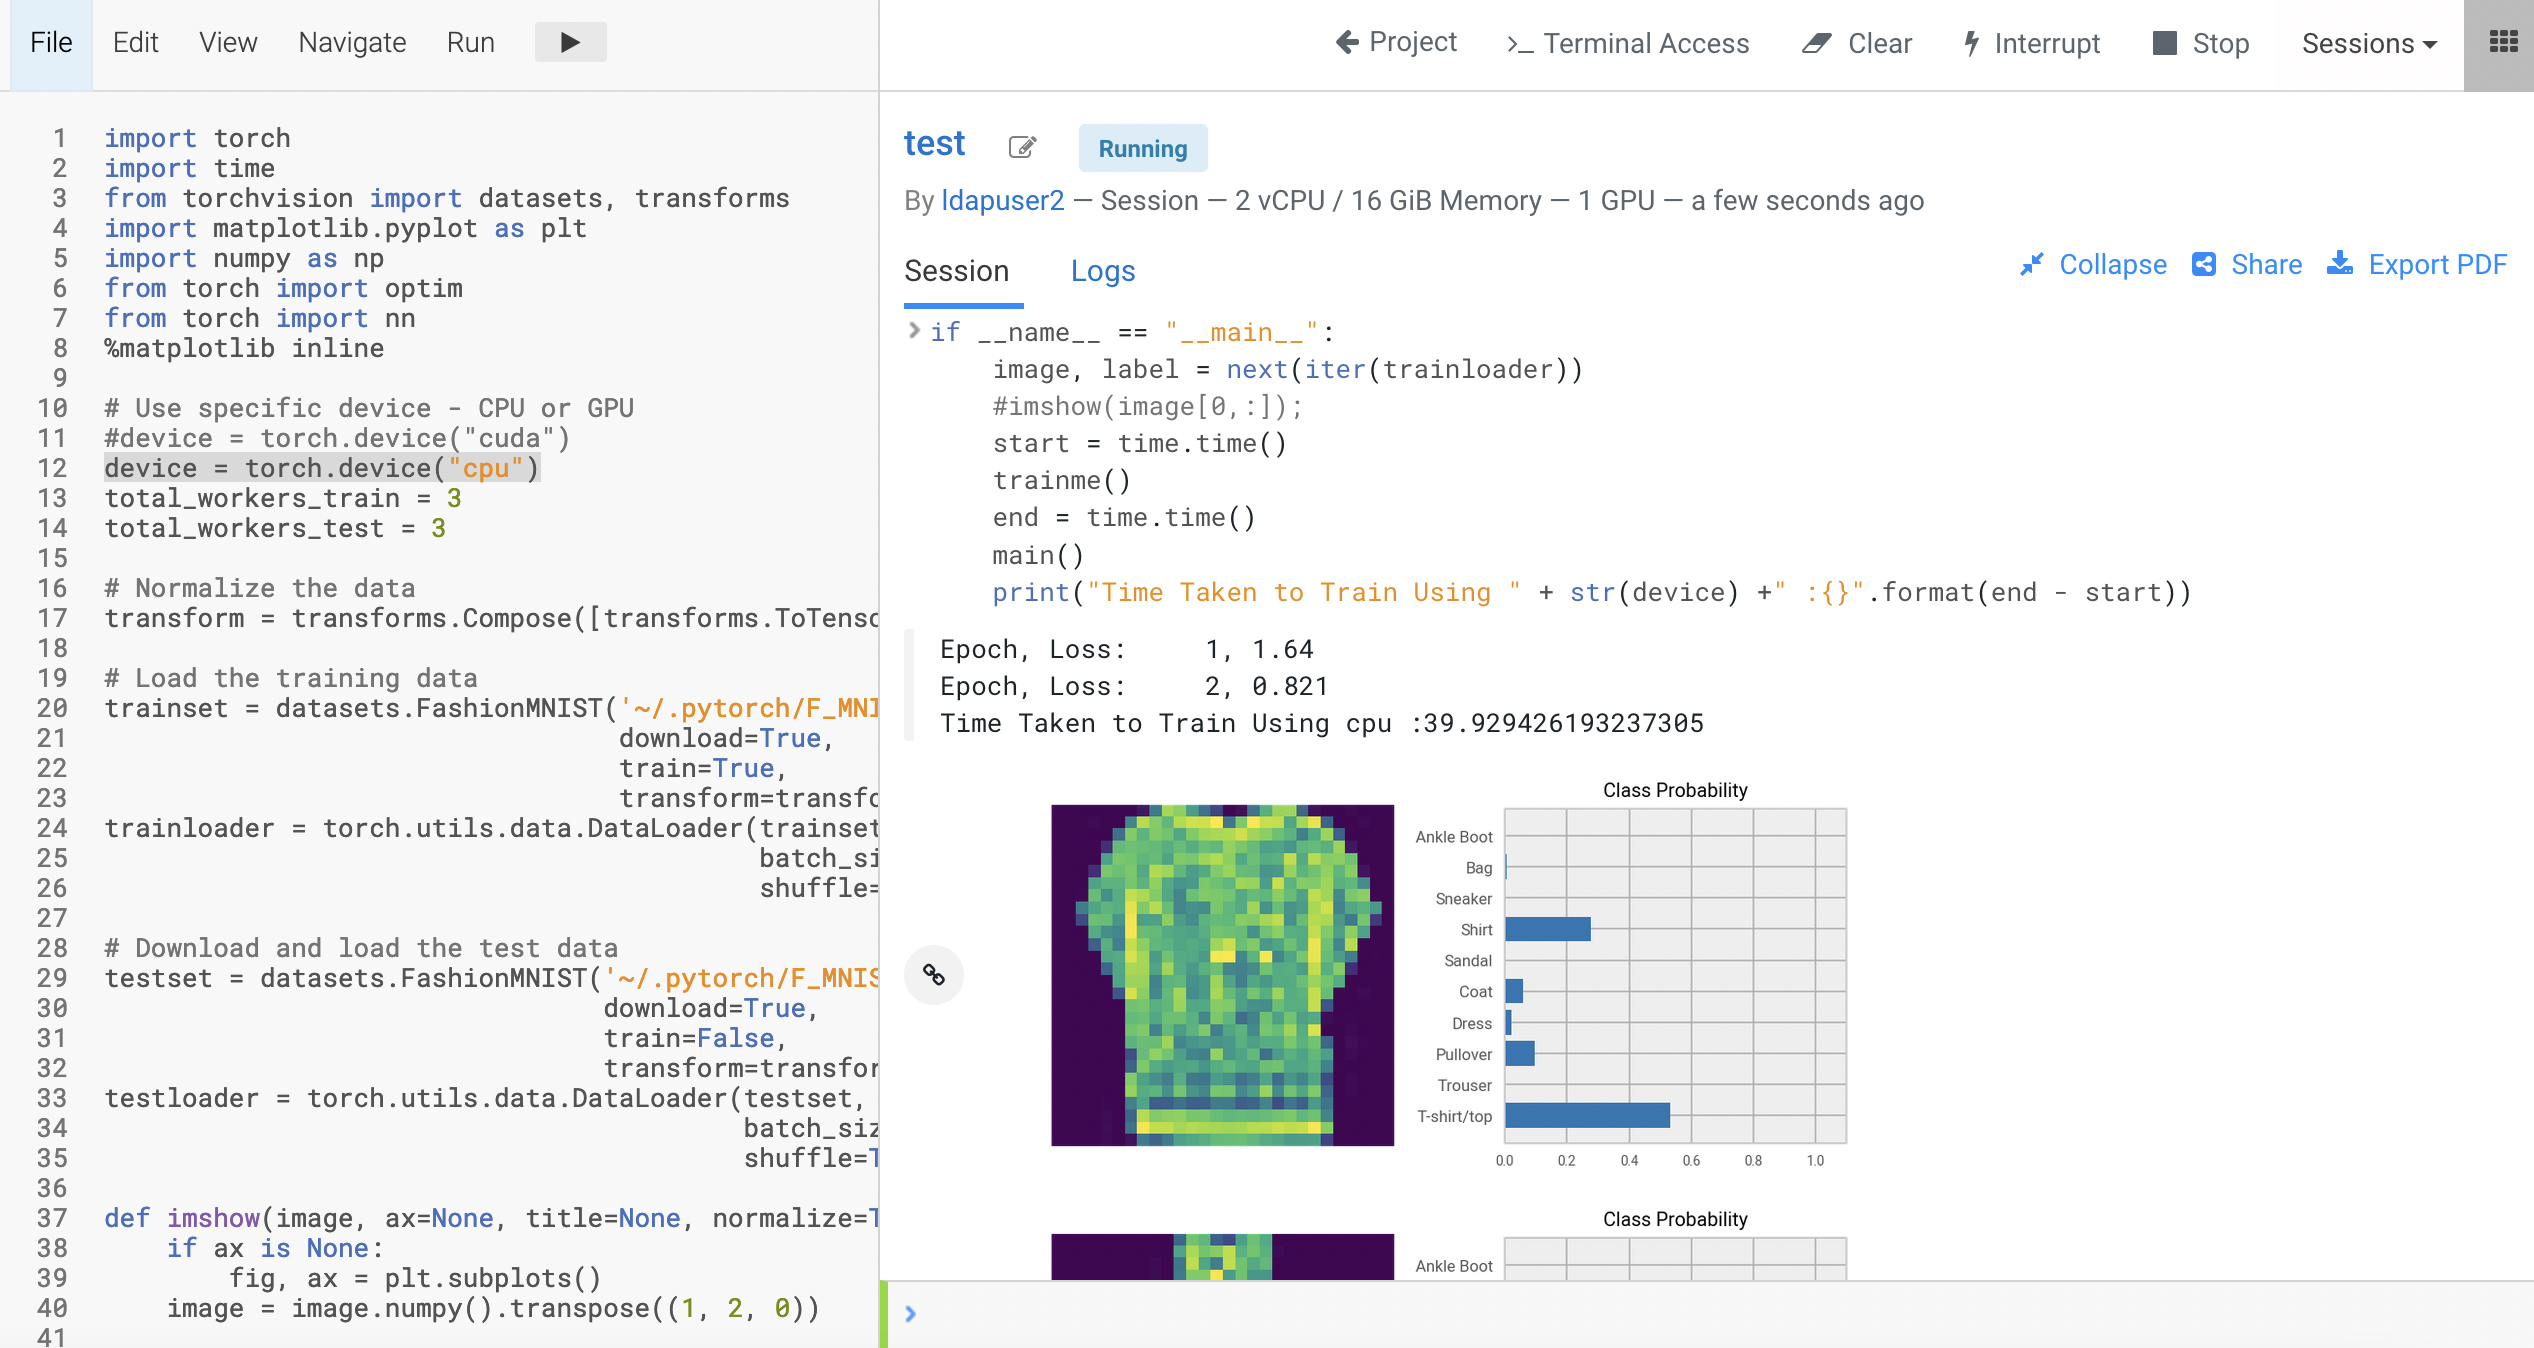This screenshot has width=2534, height=1348.
Task: Switch to the Logs tab
Action: point(1103,271)
